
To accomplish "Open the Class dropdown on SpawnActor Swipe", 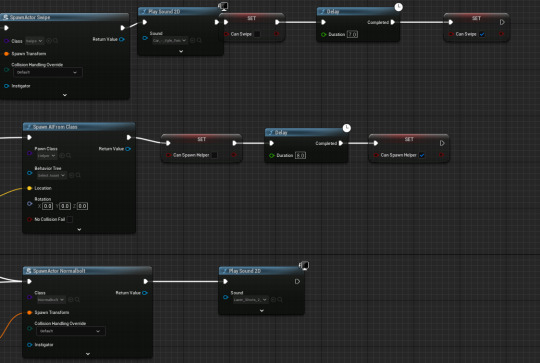I will (34, 41).
